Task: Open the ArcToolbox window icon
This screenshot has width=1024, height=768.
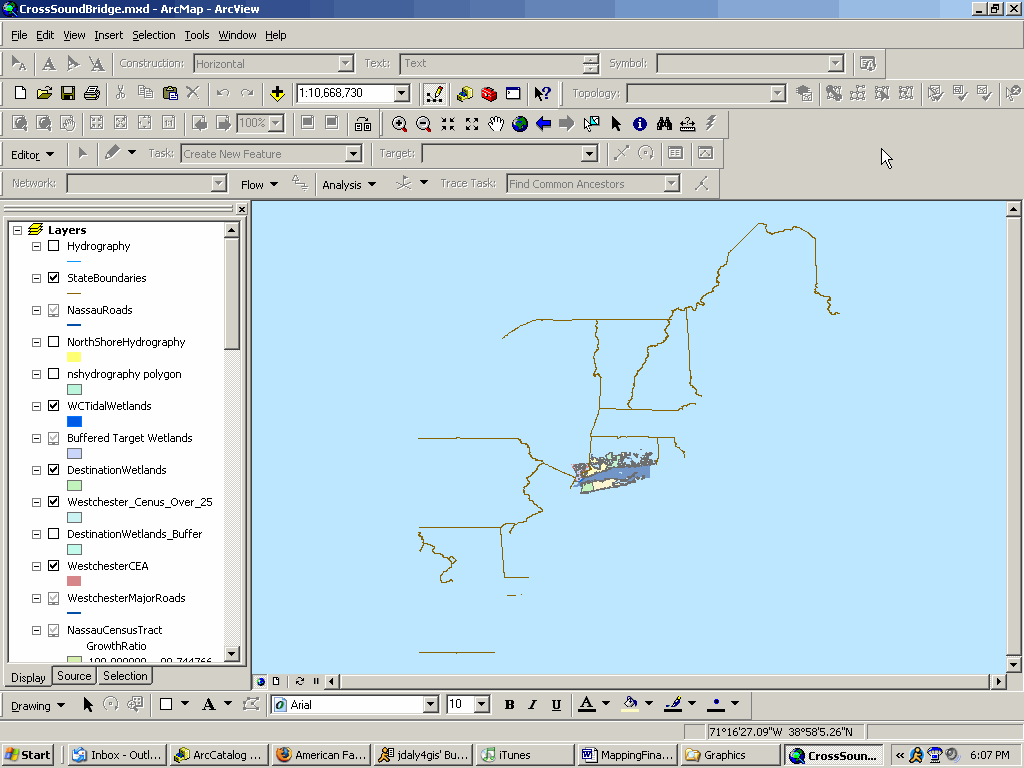Action: [x=489, y=93]
